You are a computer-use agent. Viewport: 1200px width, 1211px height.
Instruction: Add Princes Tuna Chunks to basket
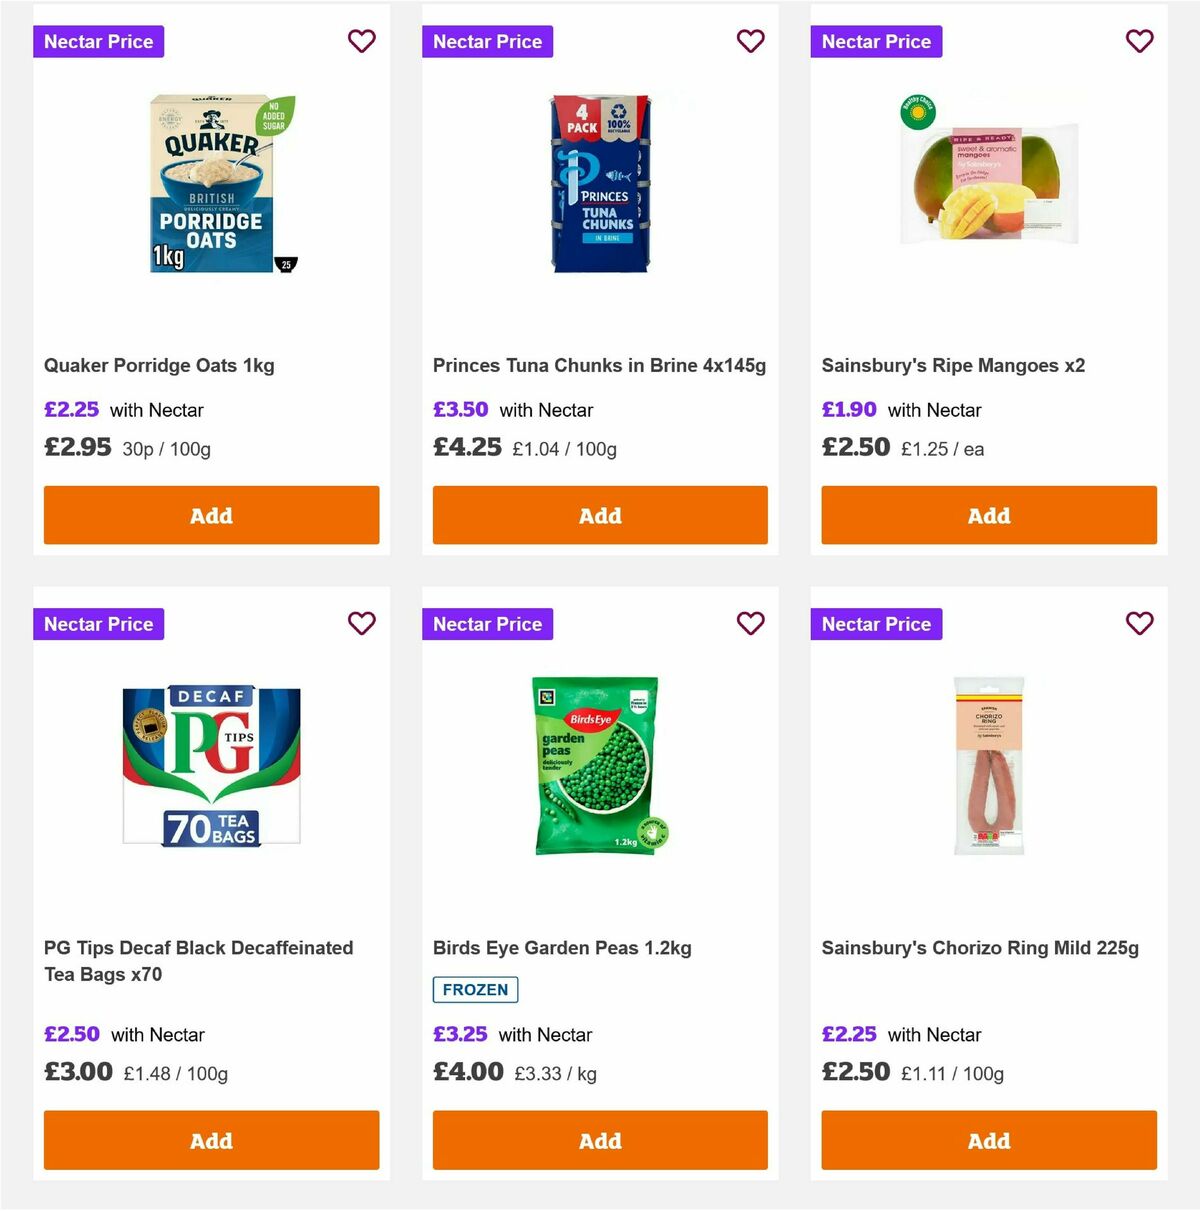click(x=600, y=515)
